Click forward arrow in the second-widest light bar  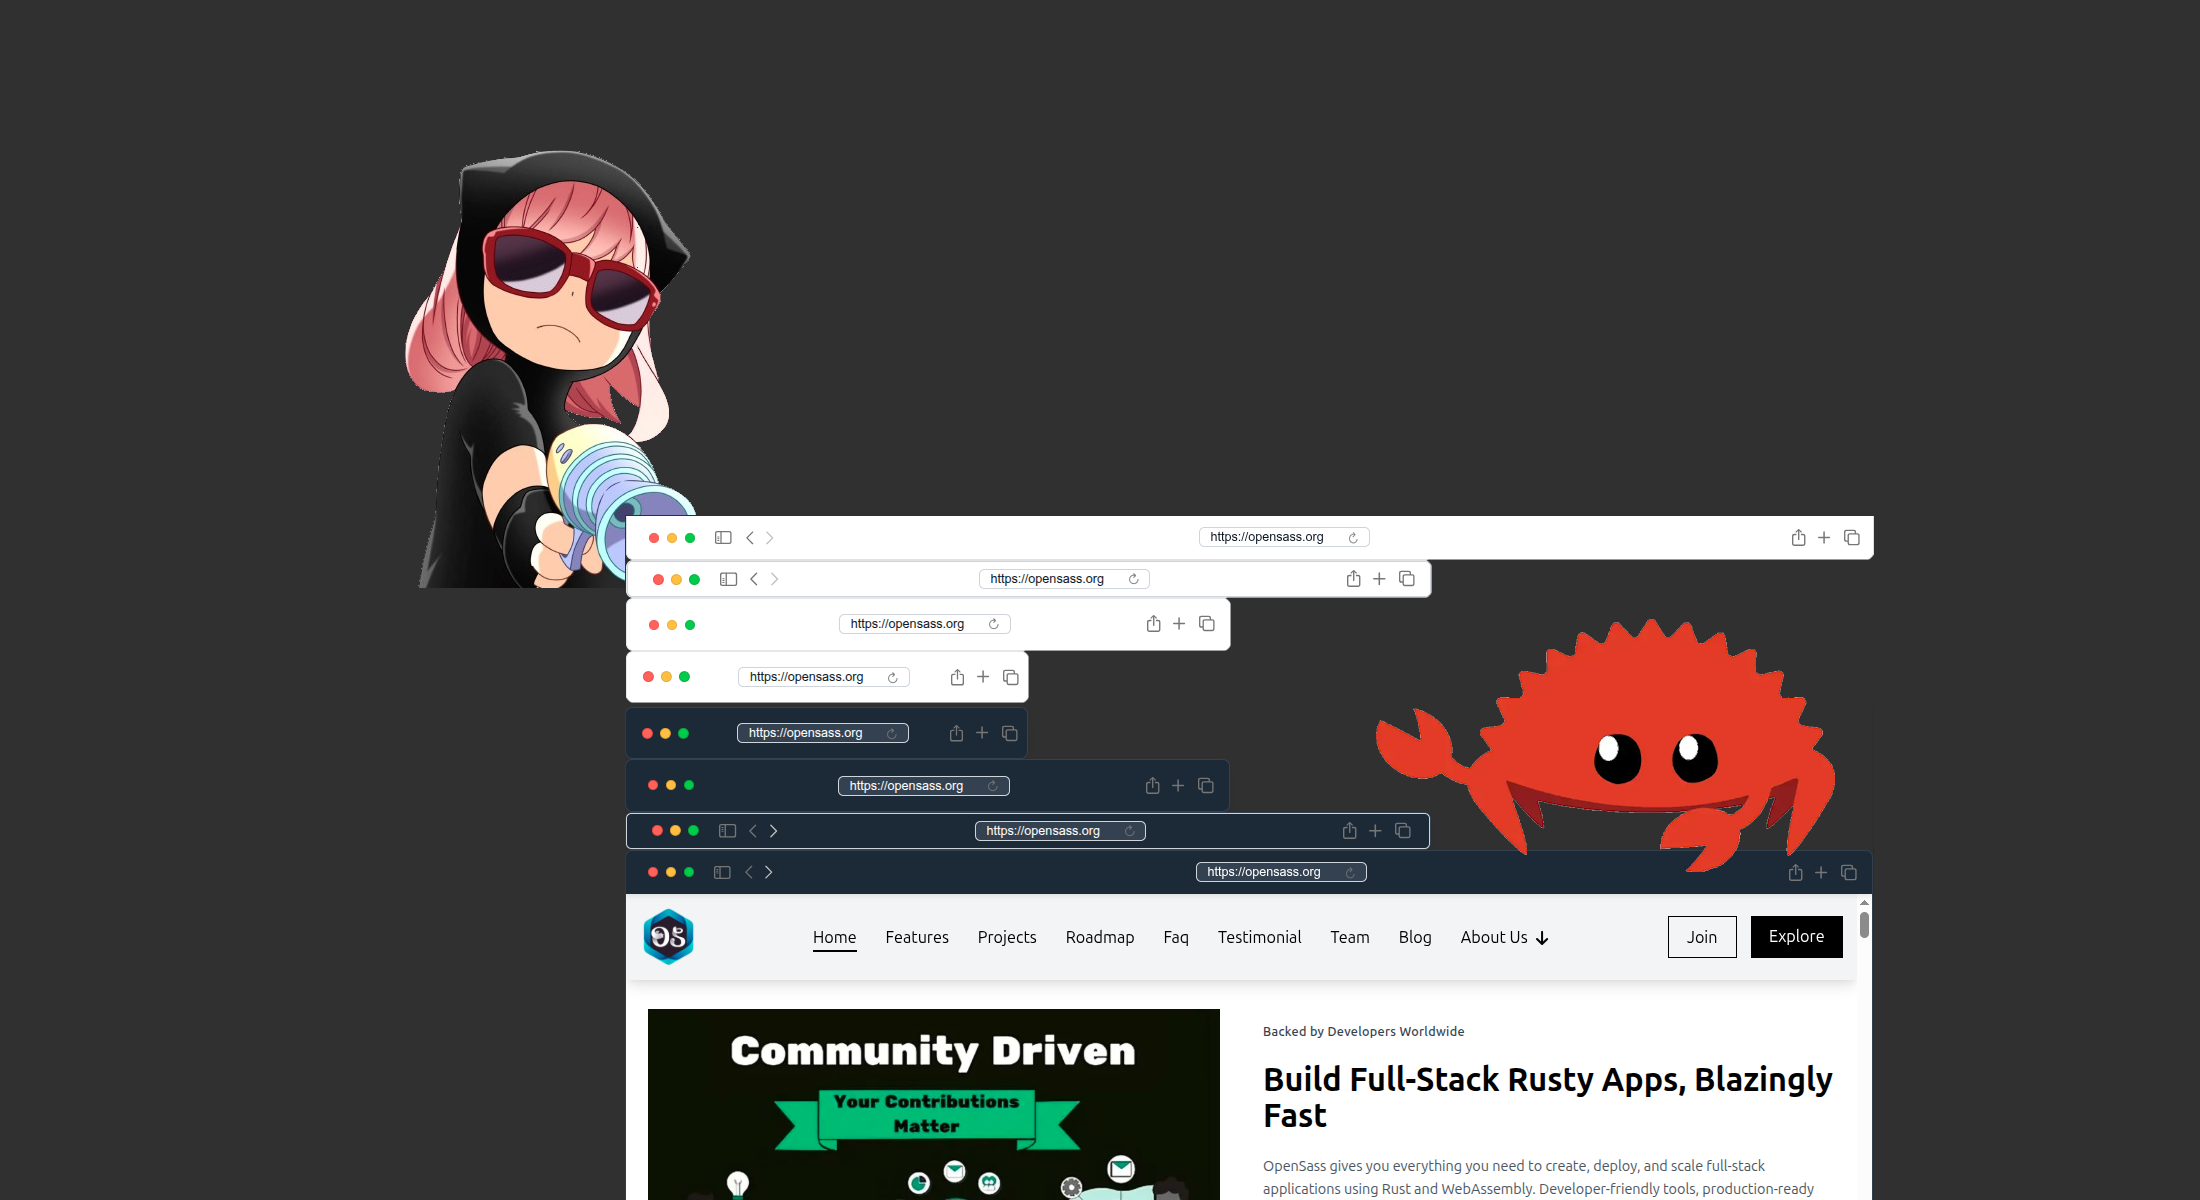(774, 579)
